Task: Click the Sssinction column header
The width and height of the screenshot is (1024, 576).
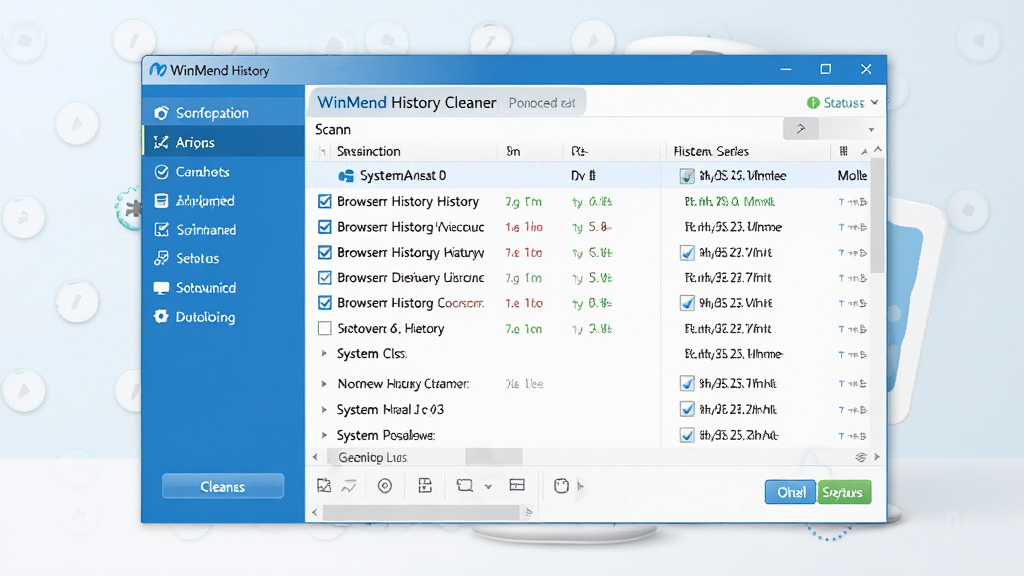Action: tap(368, 152)
